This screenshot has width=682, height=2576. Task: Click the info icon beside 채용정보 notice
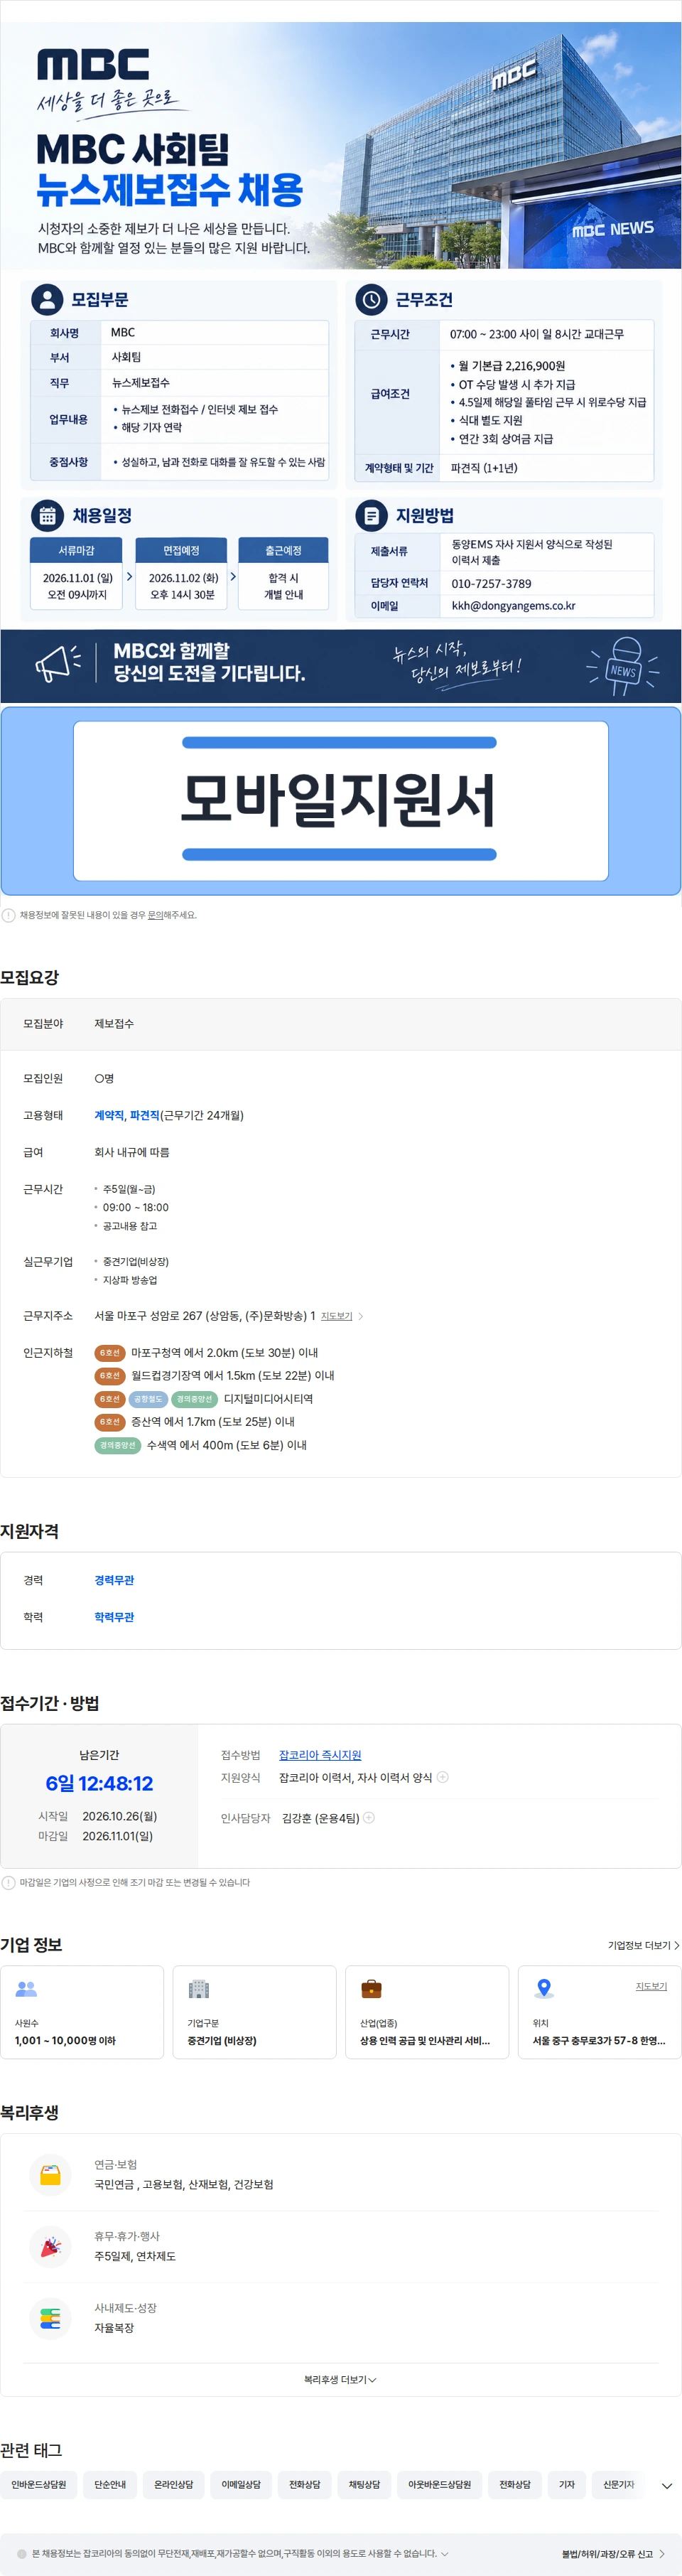(8, 915)
